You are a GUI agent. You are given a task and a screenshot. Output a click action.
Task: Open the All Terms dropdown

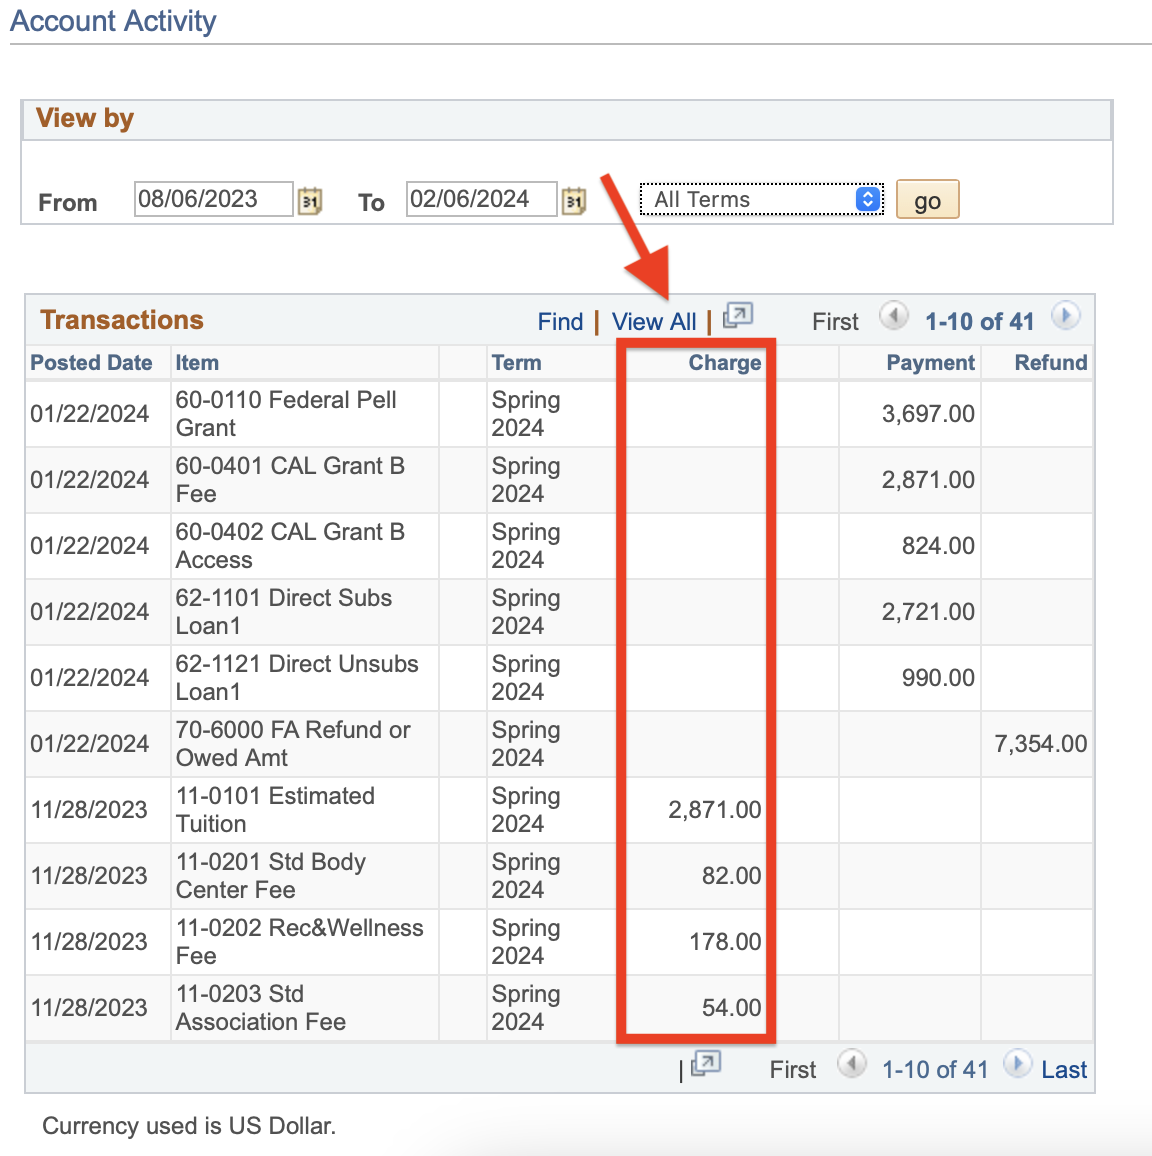(762, 199)
